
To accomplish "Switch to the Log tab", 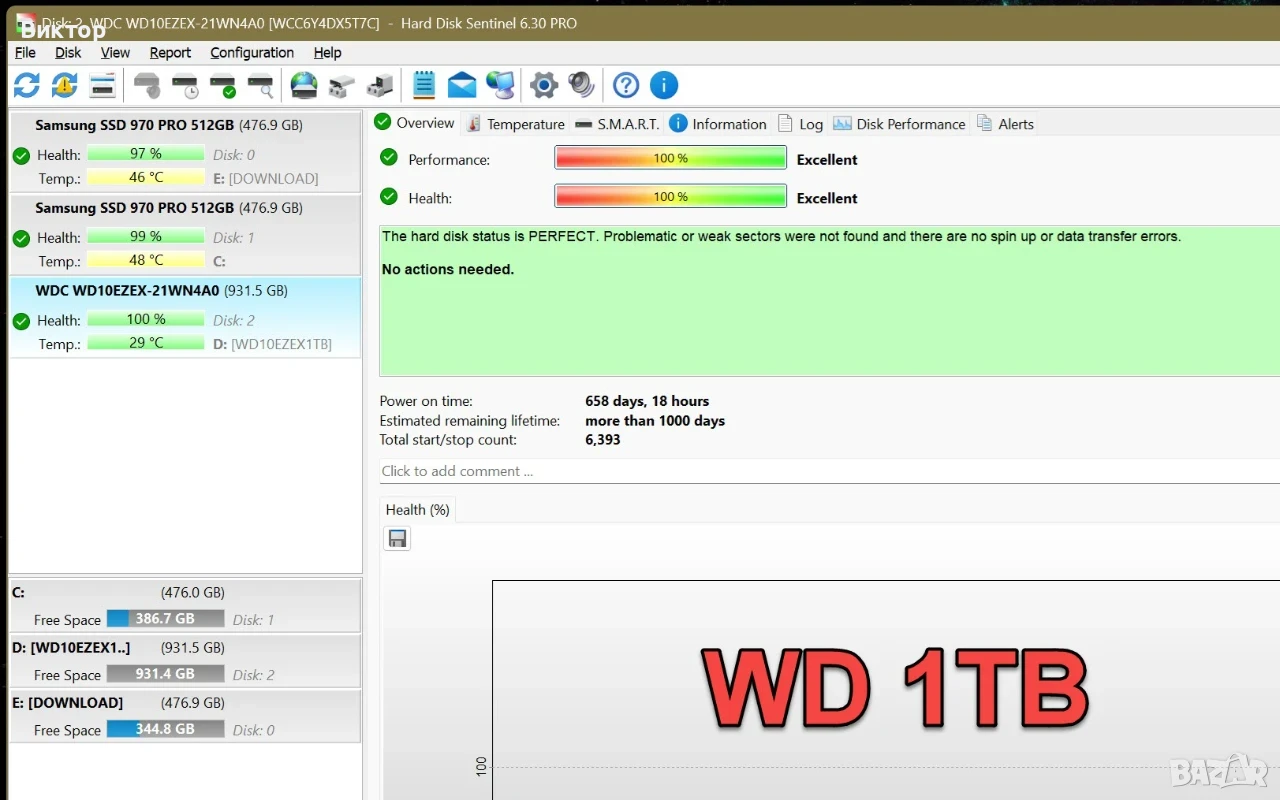I will coord(800,124).
